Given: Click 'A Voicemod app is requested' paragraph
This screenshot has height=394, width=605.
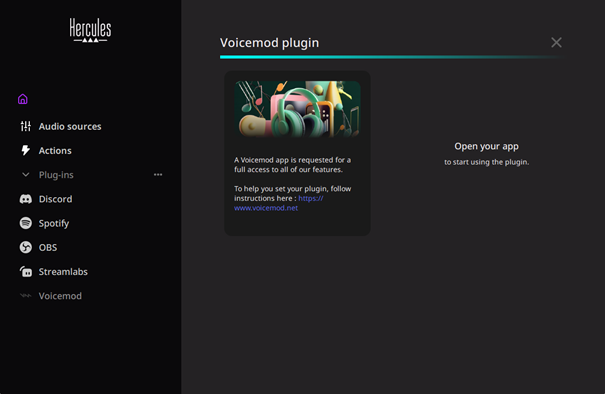Looking at the screenshot, I should [x=292, y=165].
